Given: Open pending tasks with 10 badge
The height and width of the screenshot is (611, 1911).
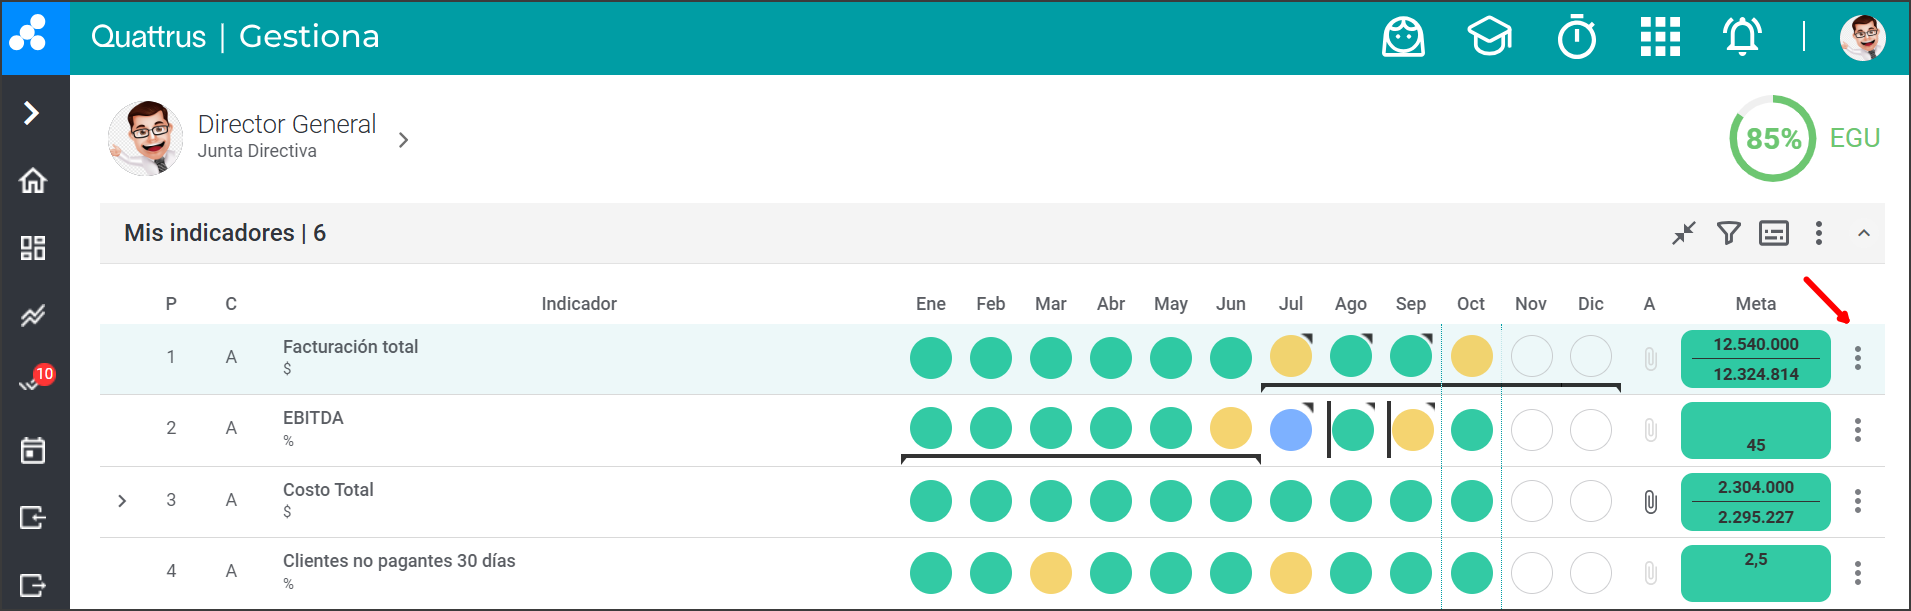Looking at the screenshot, I should [33, 382].
